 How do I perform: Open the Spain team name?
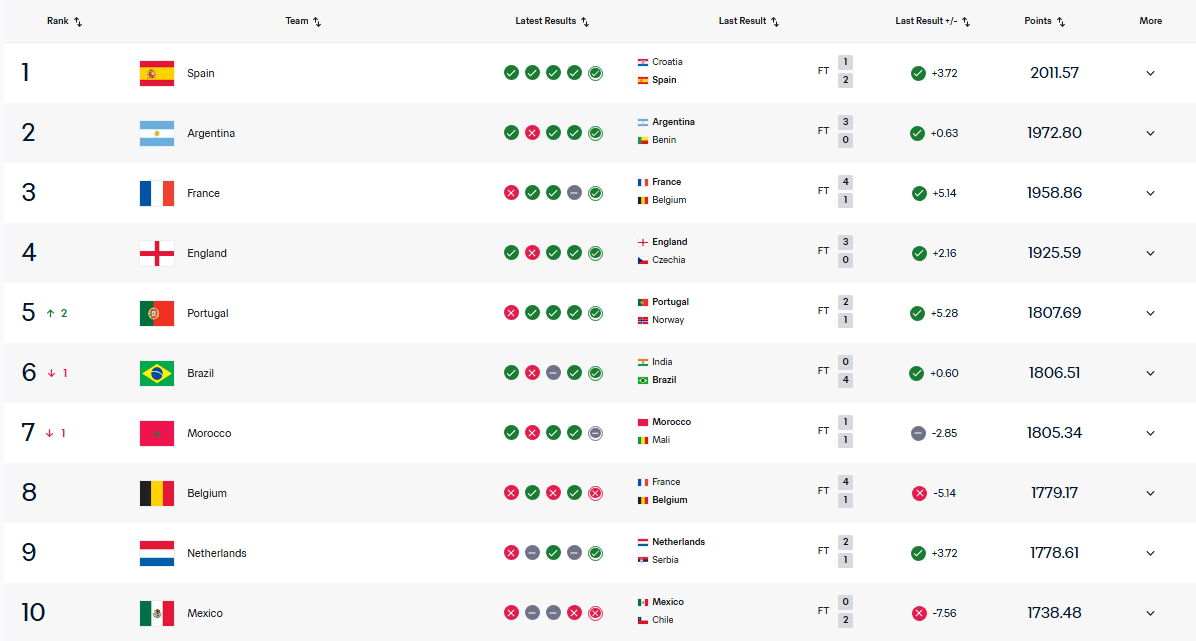201,73
